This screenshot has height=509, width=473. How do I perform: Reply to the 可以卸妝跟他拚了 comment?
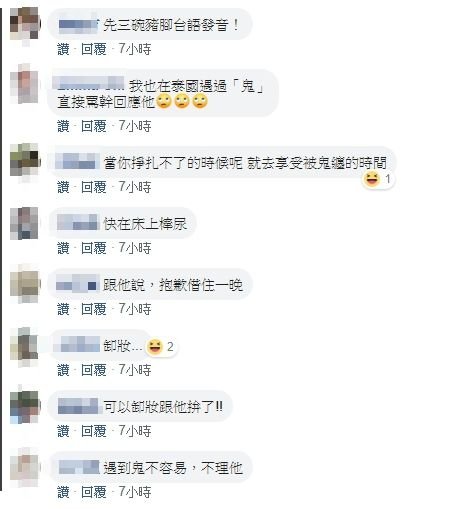(x=94, y=431)
